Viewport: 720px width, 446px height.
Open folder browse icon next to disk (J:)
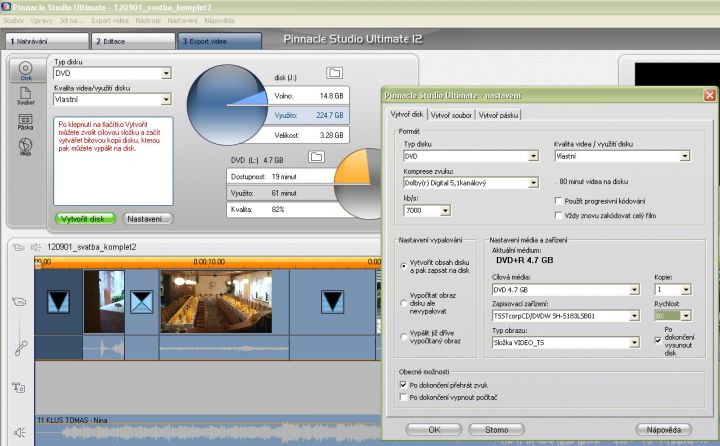pos(334,73)
